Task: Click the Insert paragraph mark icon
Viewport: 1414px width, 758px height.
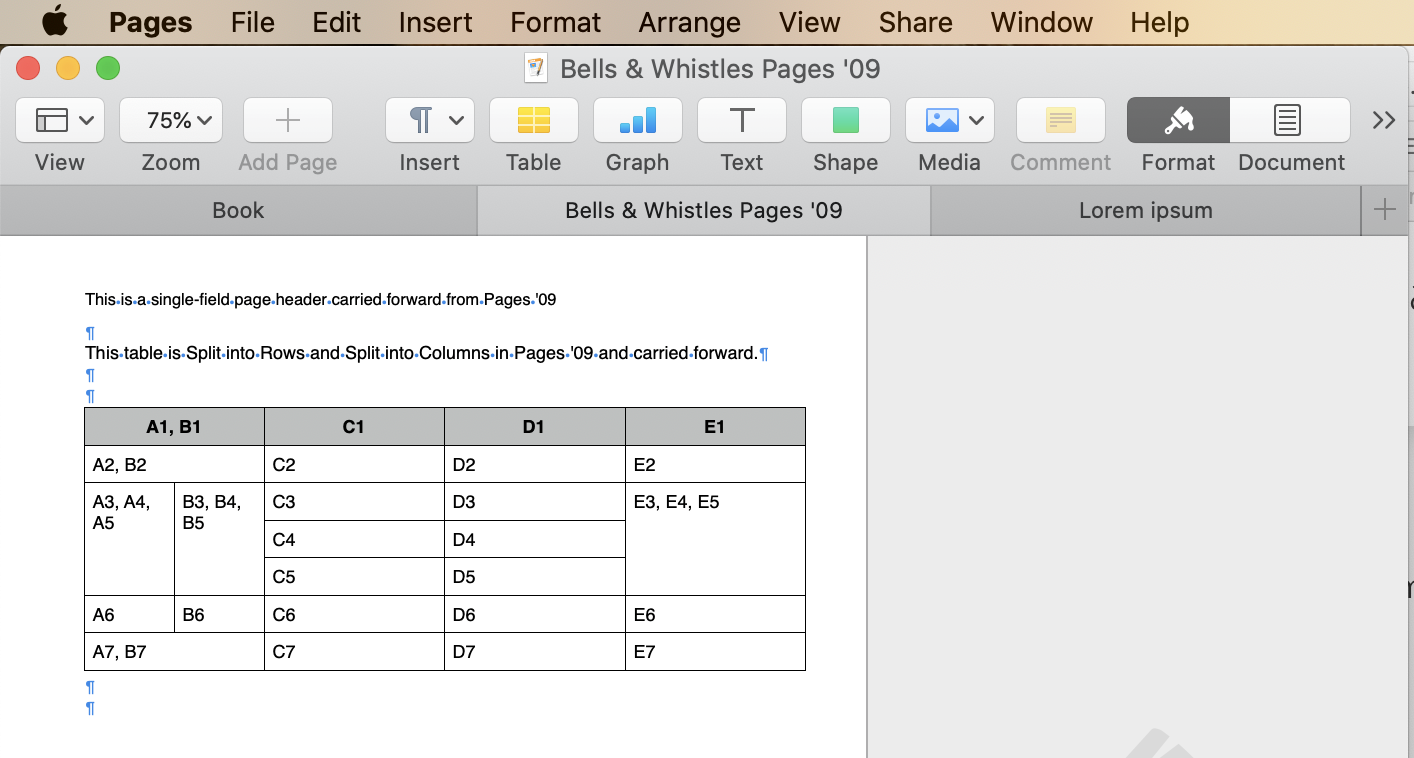Action: (x=421, y=121)
